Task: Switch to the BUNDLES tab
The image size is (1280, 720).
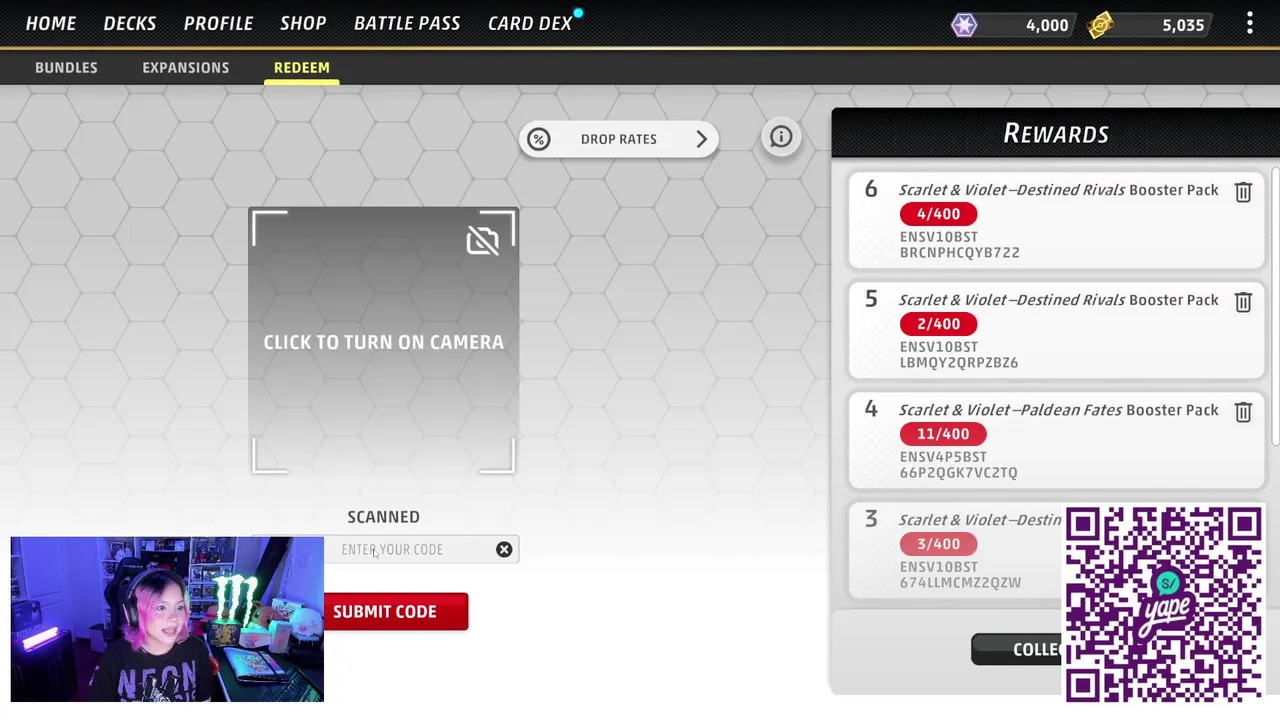Action: (66, 67)
